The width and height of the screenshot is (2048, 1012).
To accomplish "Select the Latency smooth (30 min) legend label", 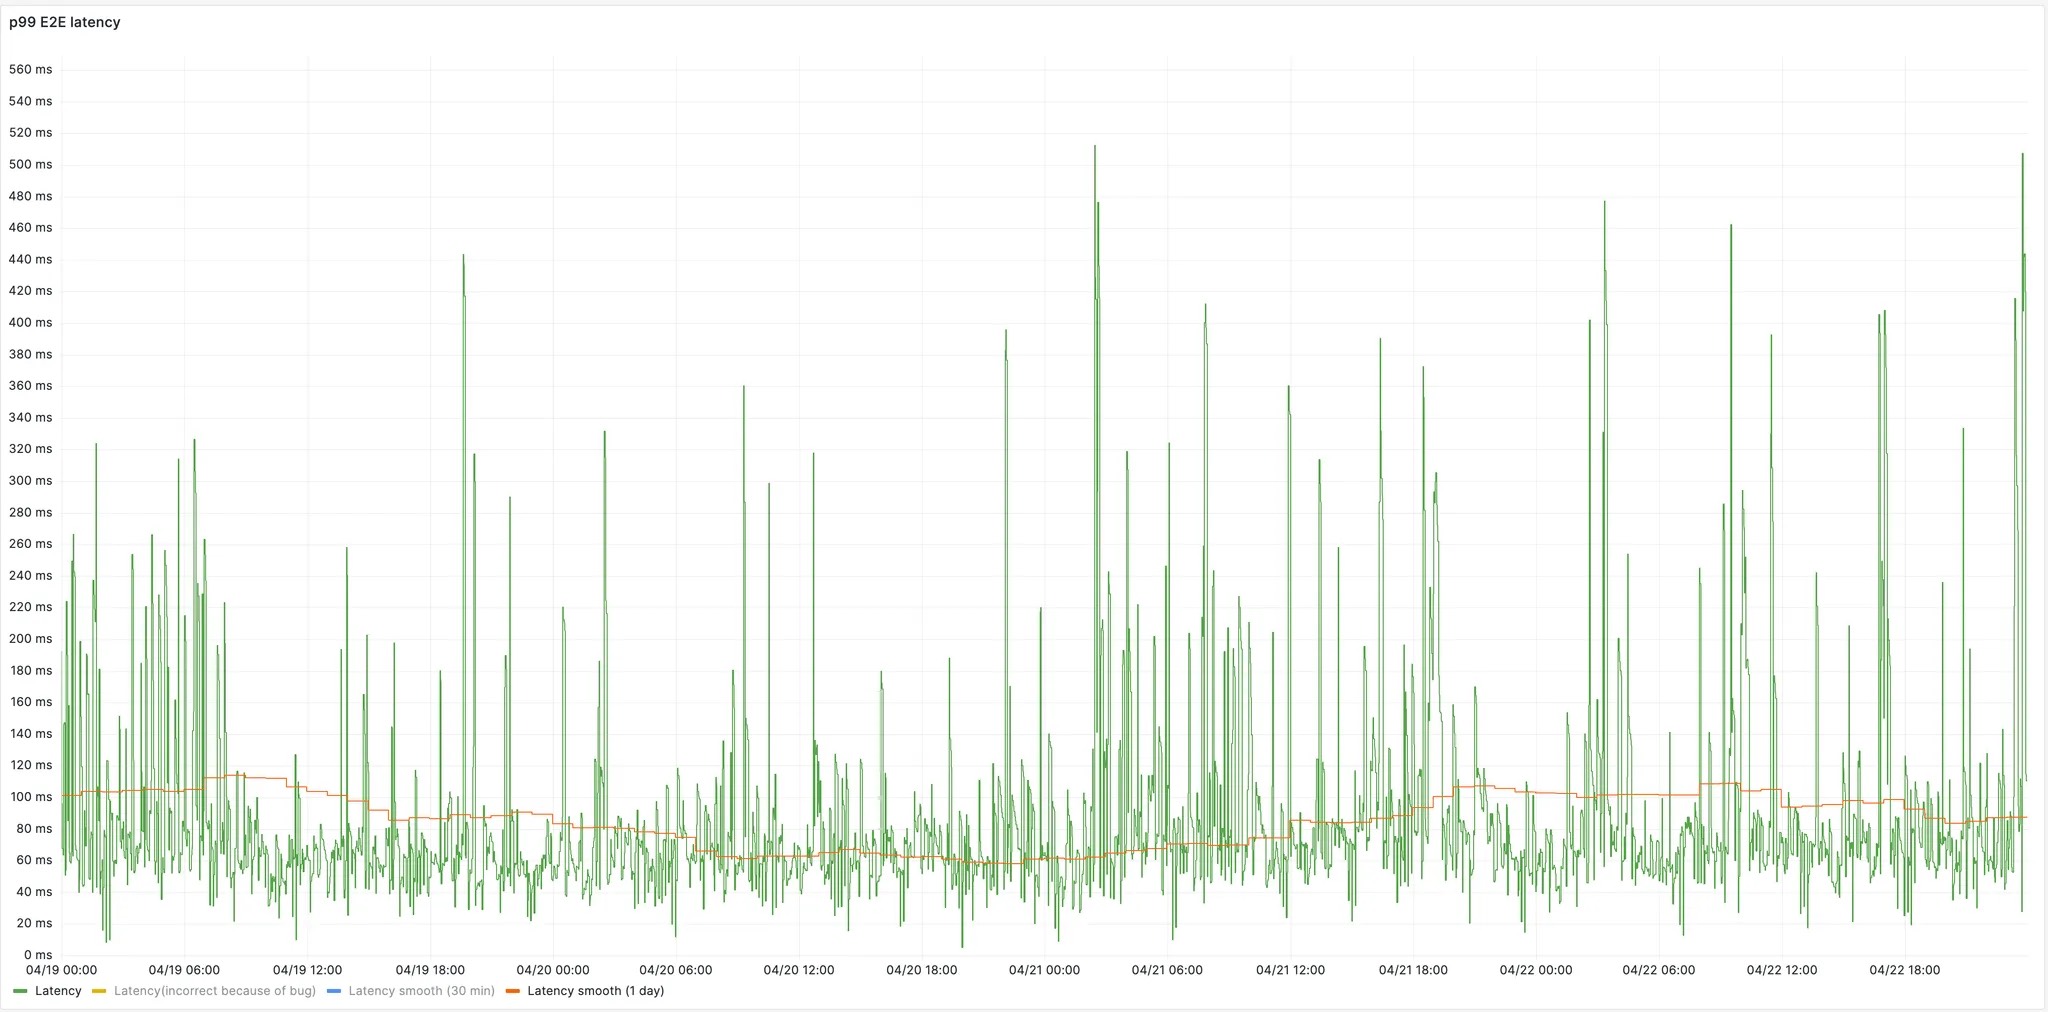I will [421, 991].
